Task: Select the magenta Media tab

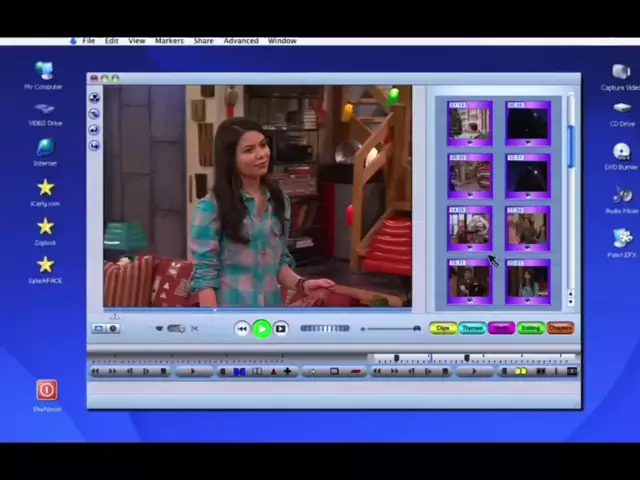Action: point(502,328)
